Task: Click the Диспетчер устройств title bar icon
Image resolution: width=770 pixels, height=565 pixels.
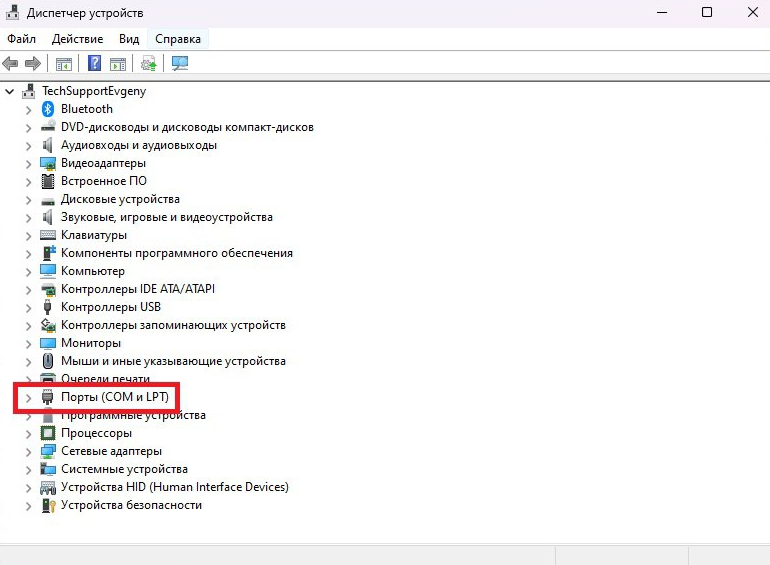Action: tap(12, 12)
